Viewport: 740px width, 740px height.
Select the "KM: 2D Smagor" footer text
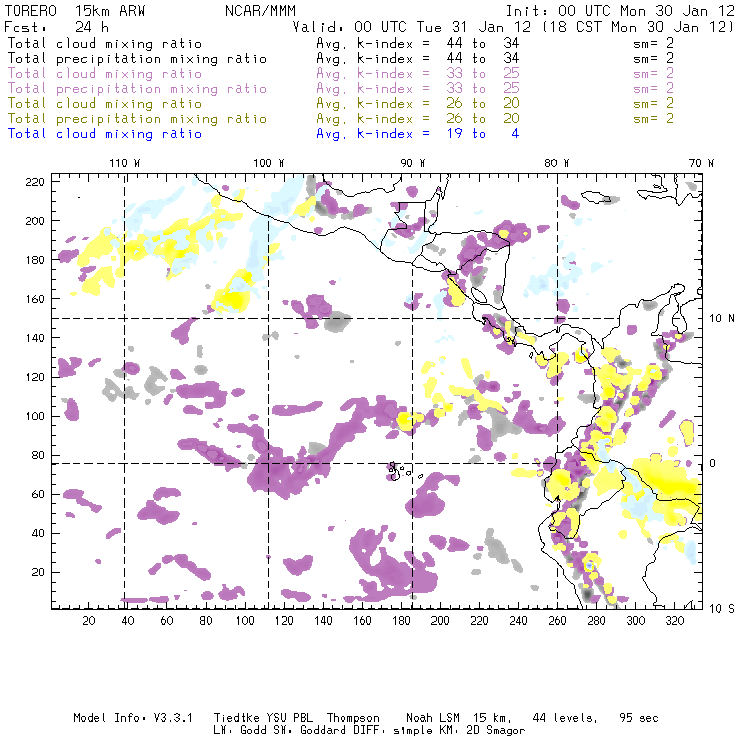point(480,731)
